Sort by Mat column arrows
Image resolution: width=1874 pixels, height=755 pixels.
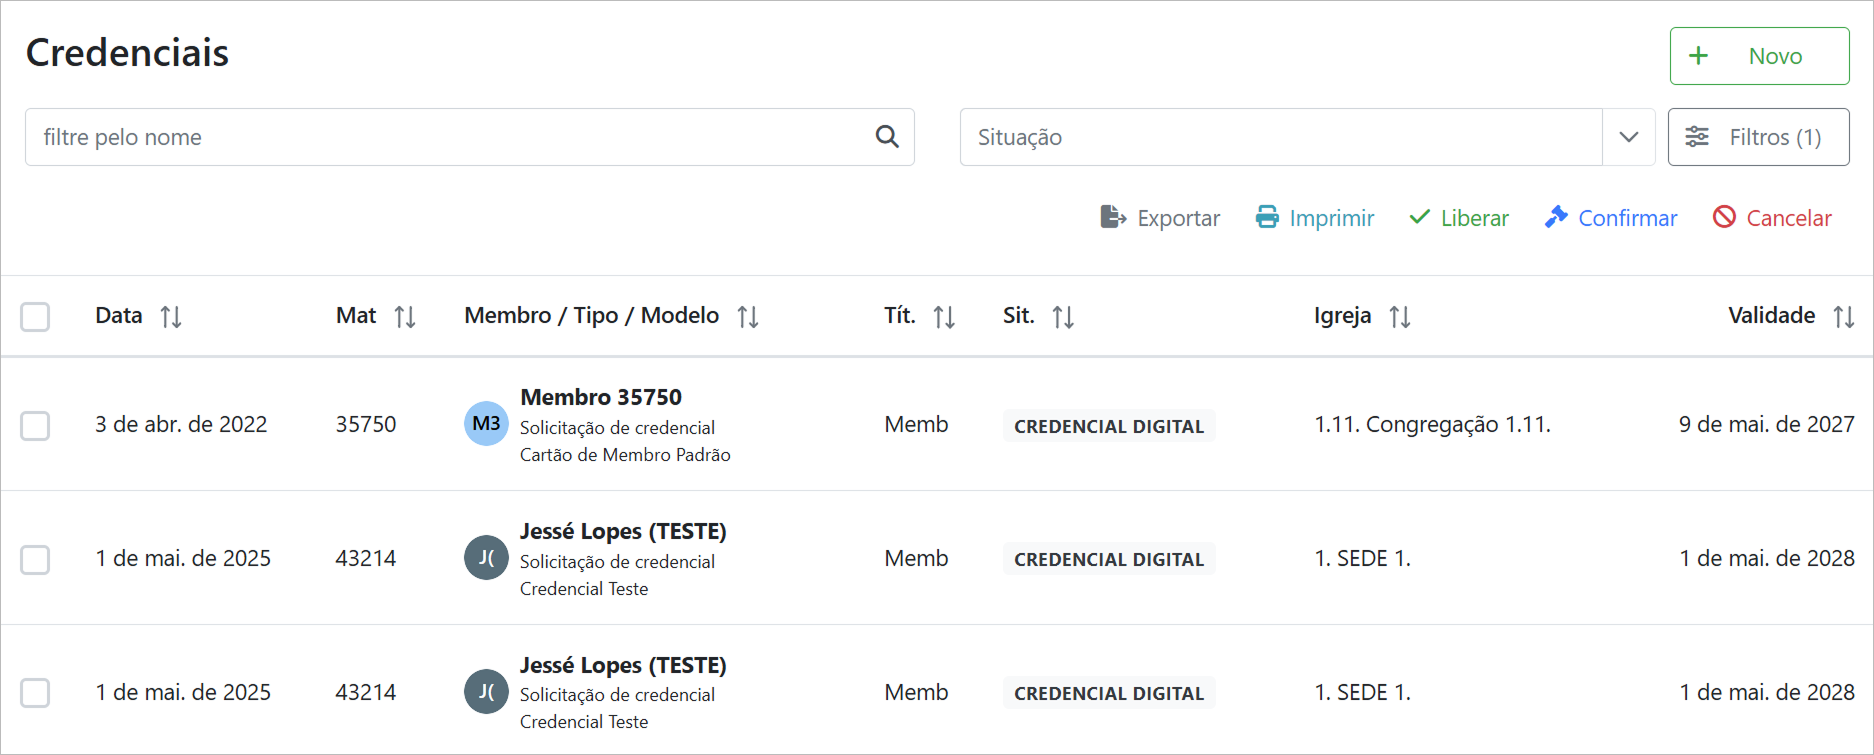tap(405, 317)
